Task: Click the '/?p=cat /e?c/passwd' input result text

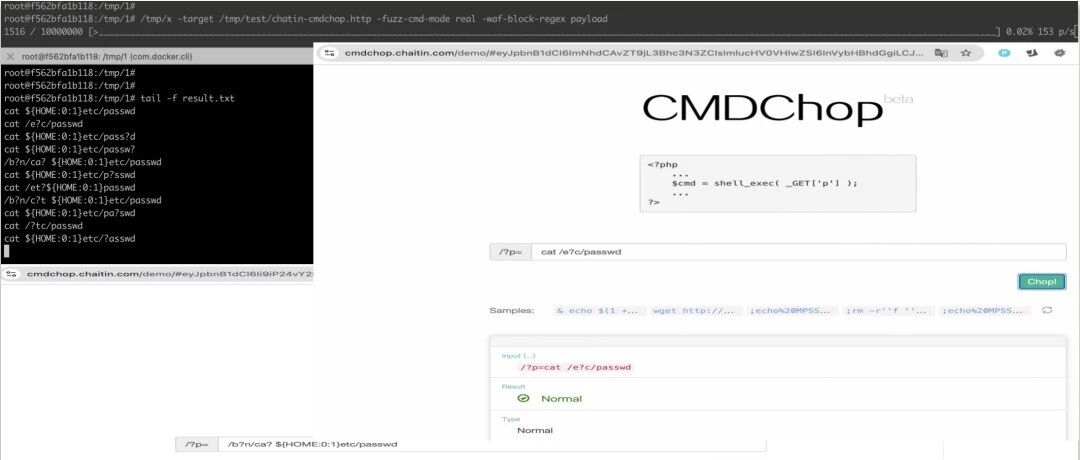Action: (575, 367)
